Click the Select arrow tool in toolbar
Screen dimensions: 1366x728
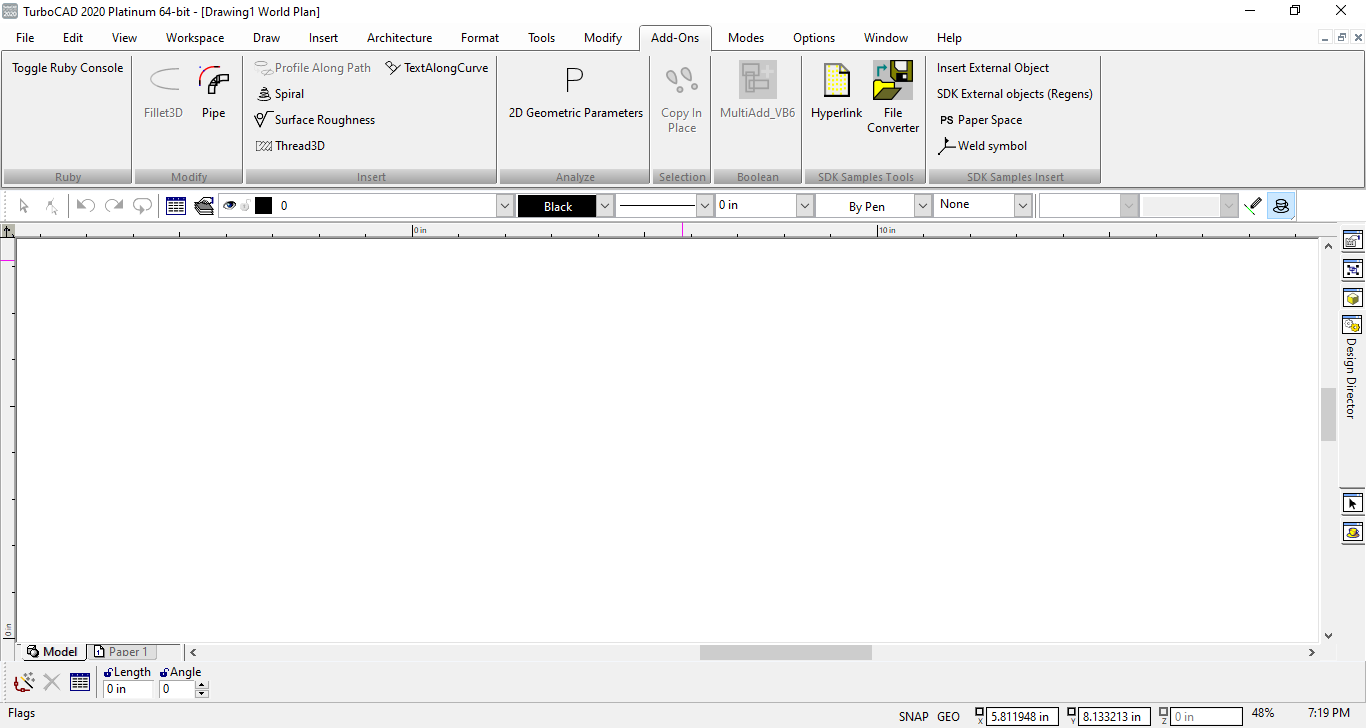(x=24, y=206)
